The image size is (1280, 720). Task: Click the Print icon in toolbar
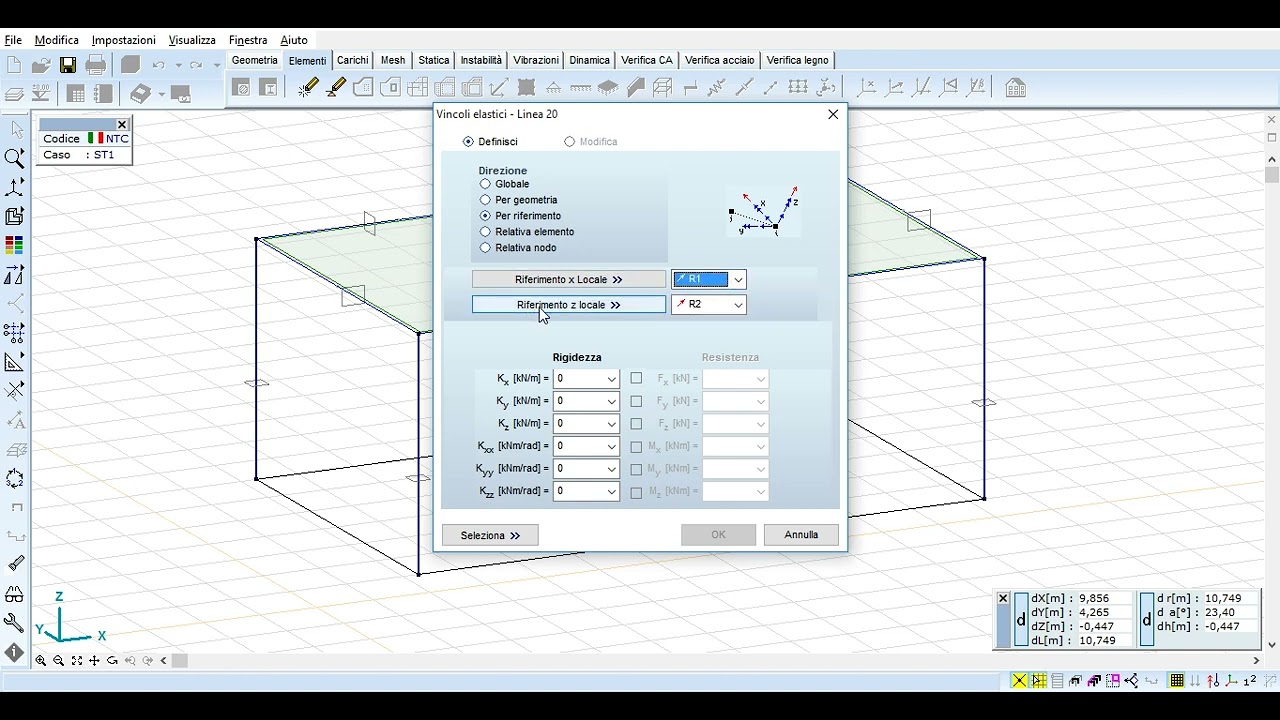tap(96, 65)
